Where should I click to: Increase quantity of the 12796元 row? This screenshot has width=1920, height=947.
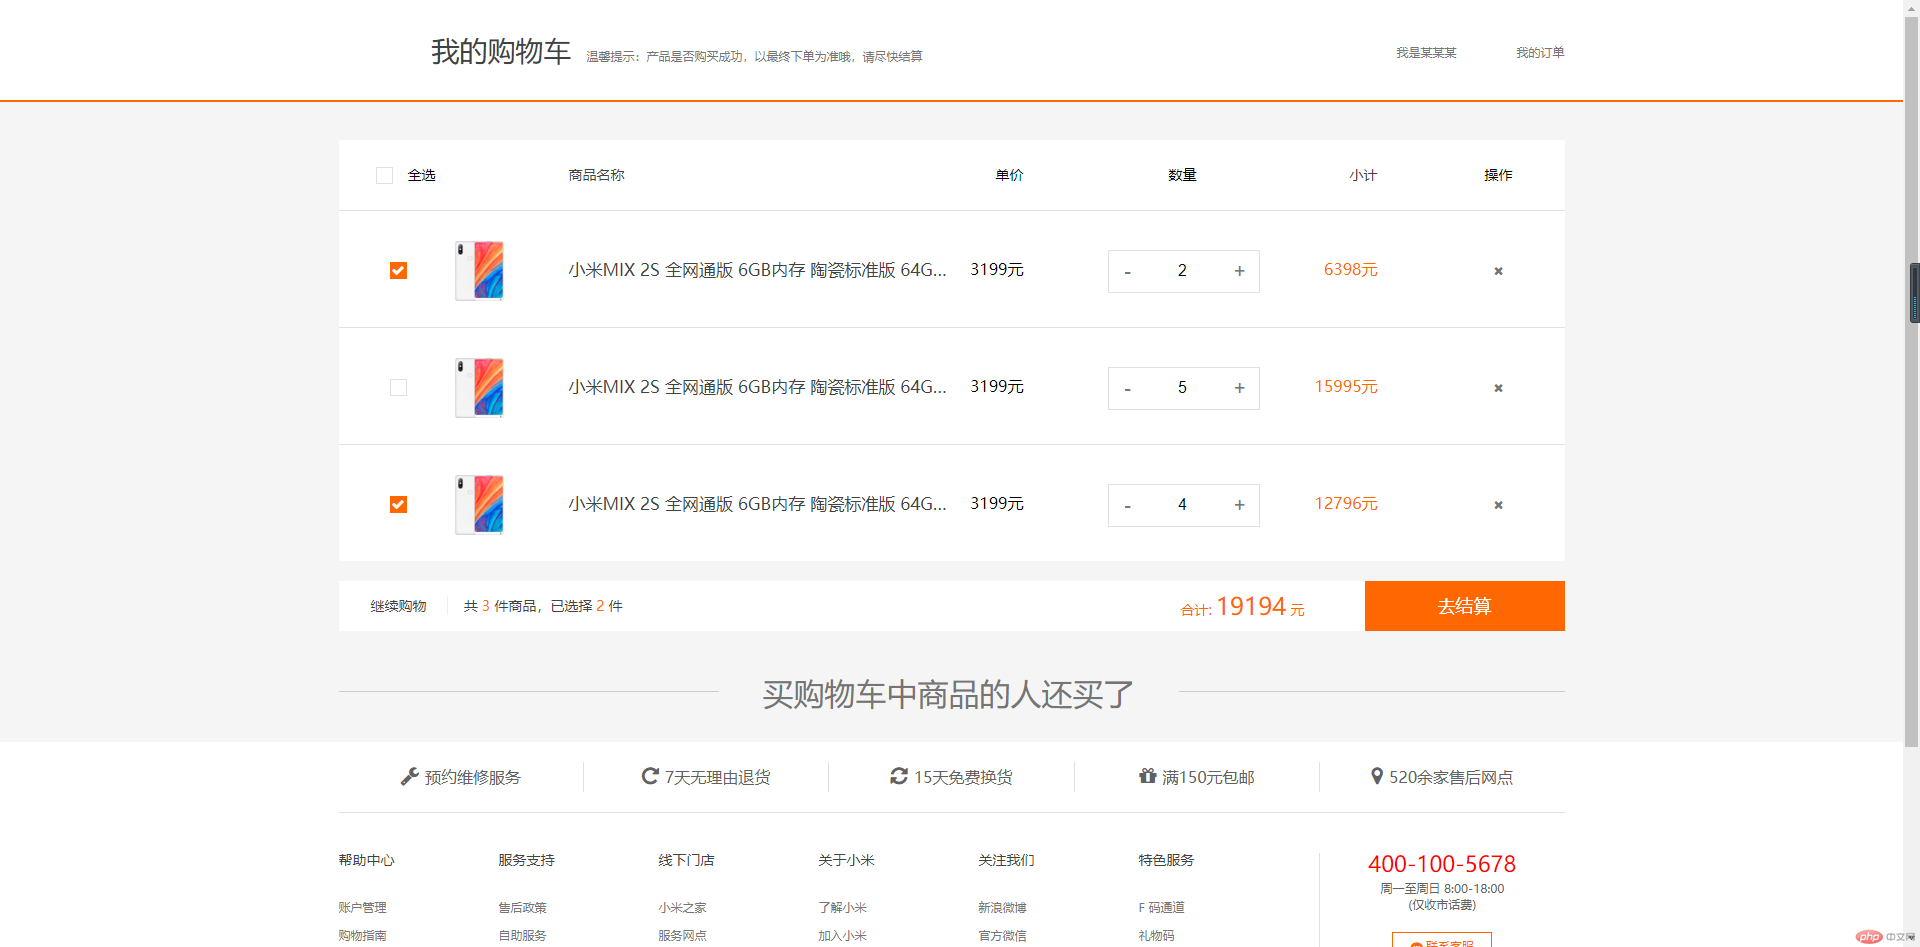(1239, 506)
